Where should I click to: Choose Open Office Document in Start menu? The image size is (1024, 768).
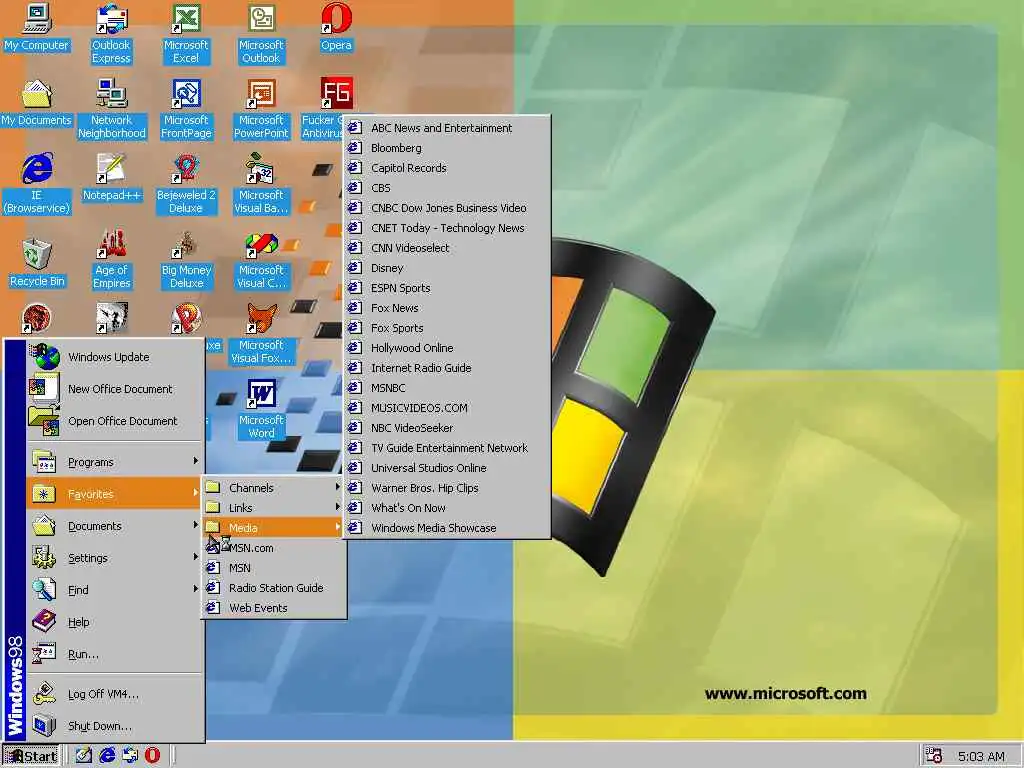coord(115,421)
